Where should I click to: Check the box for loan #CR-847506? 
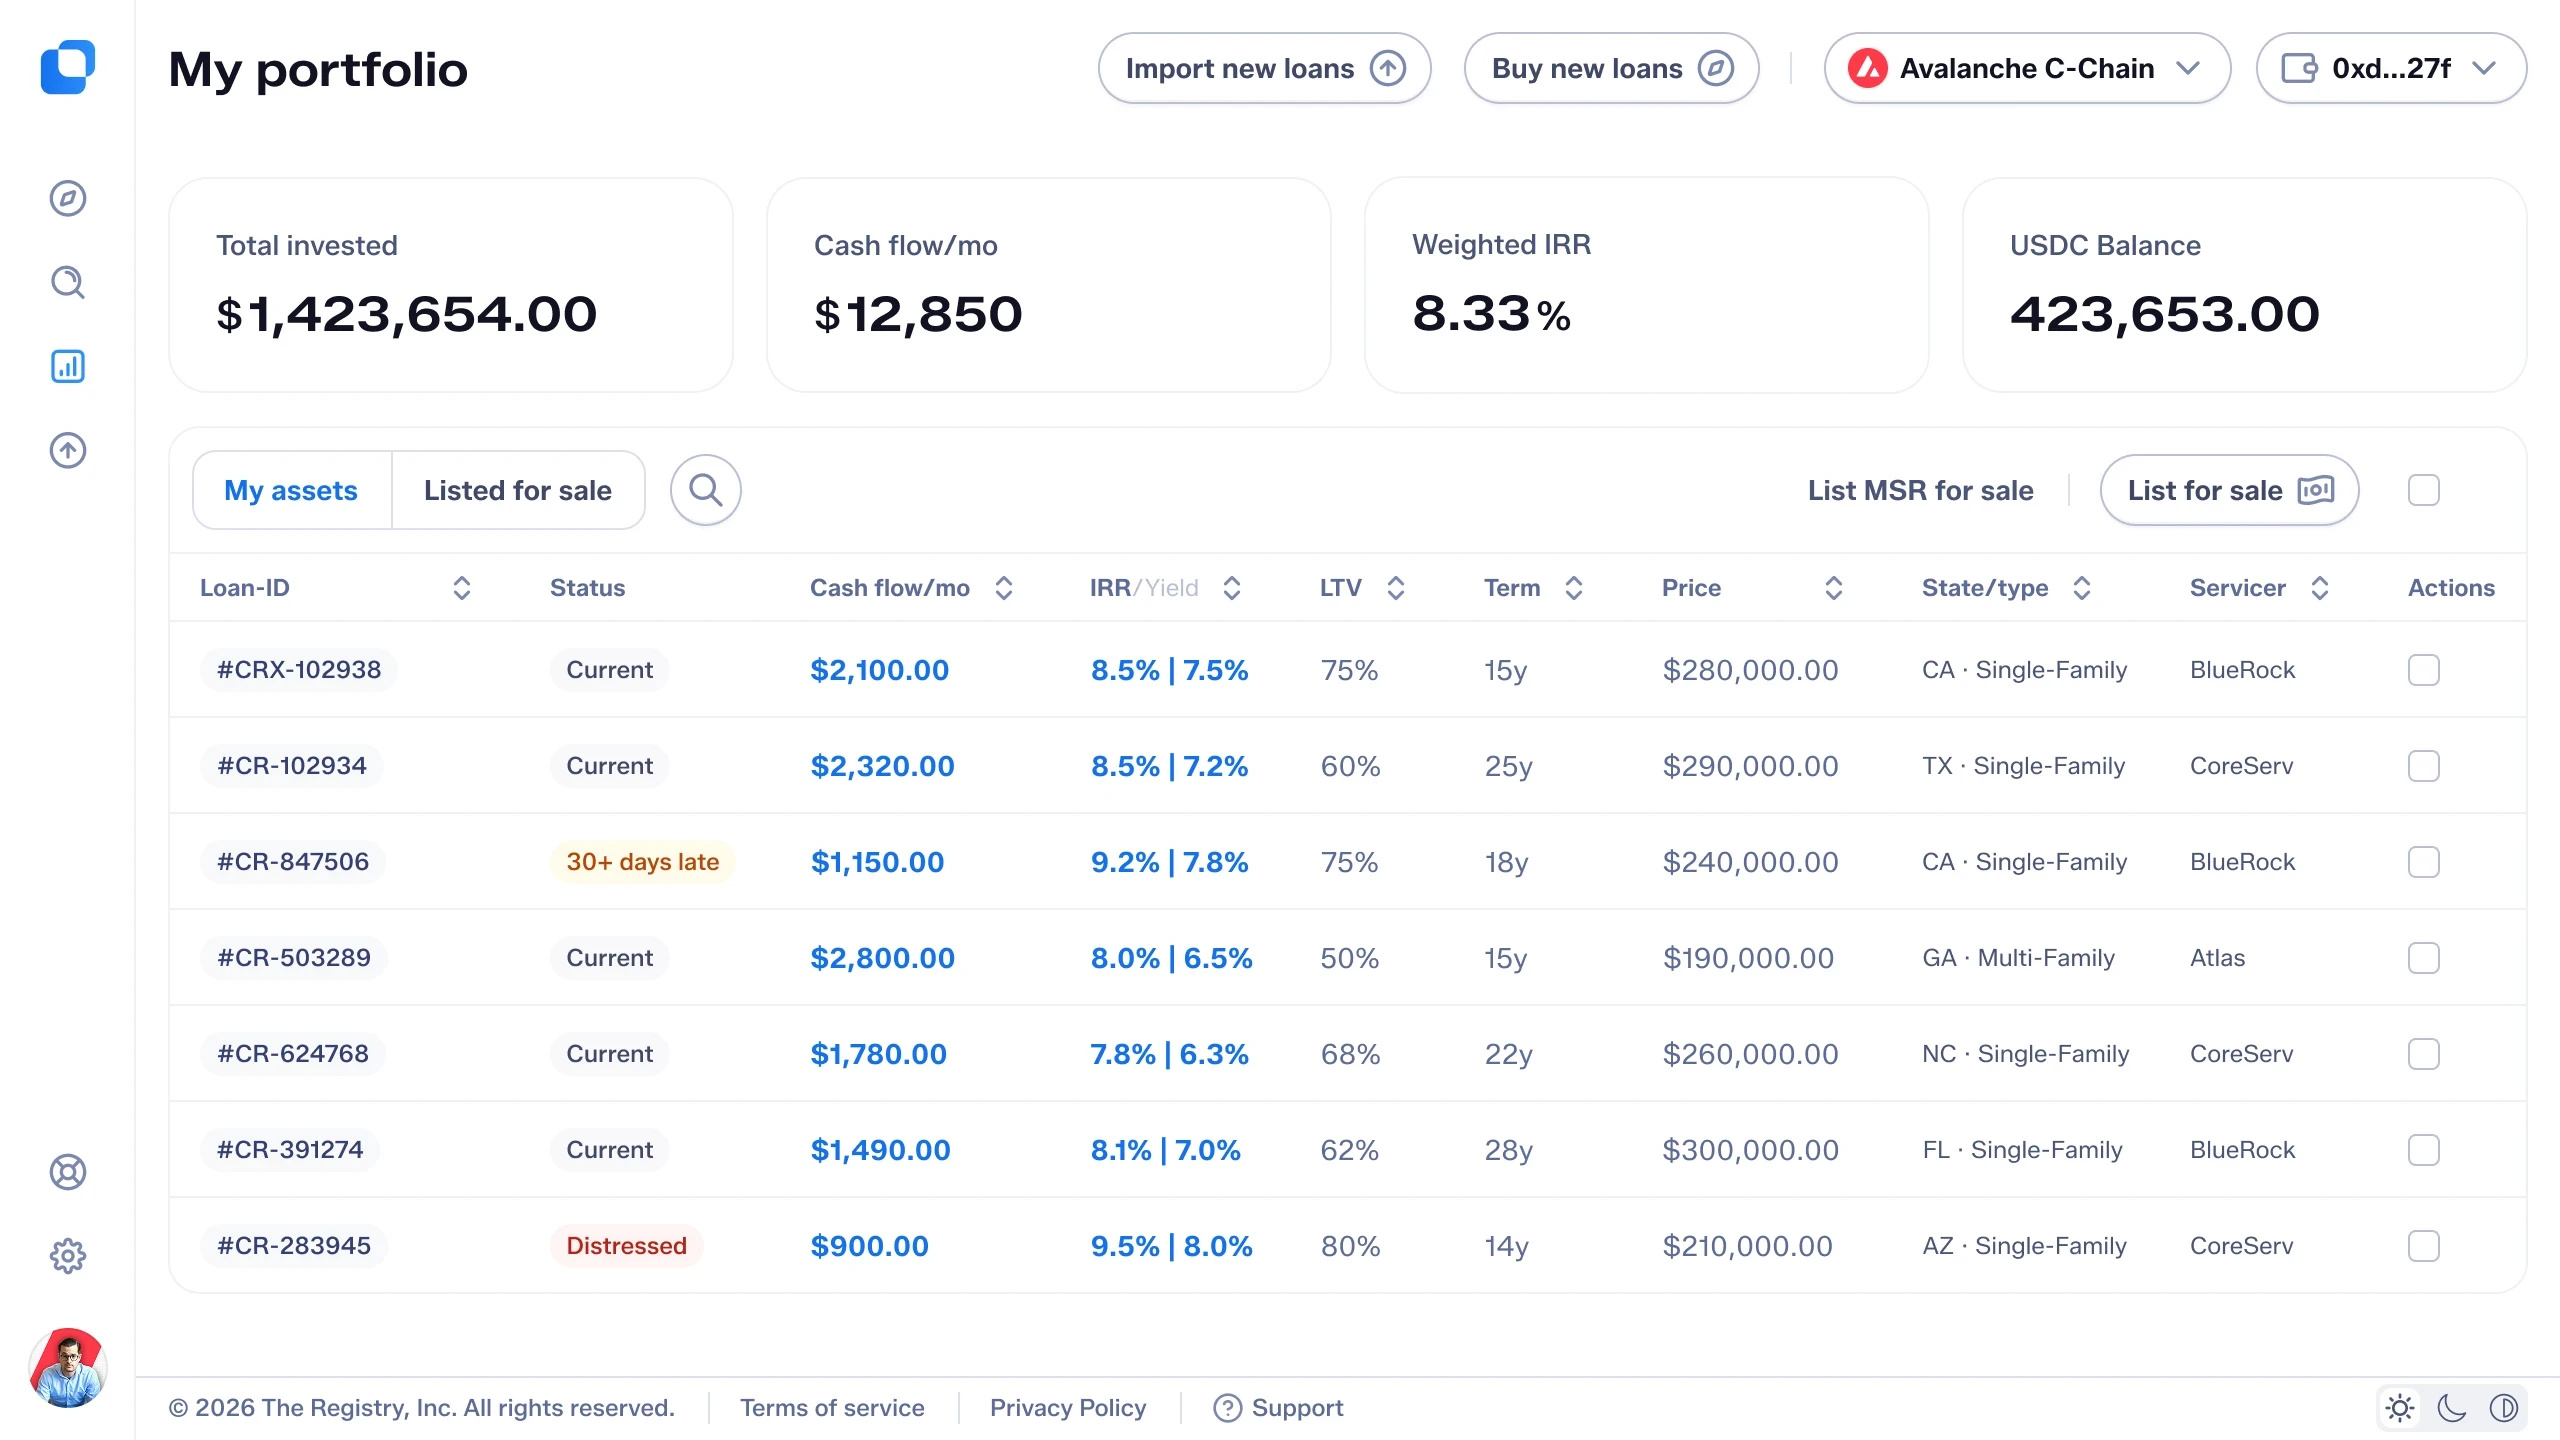(x=2424, y=862)
